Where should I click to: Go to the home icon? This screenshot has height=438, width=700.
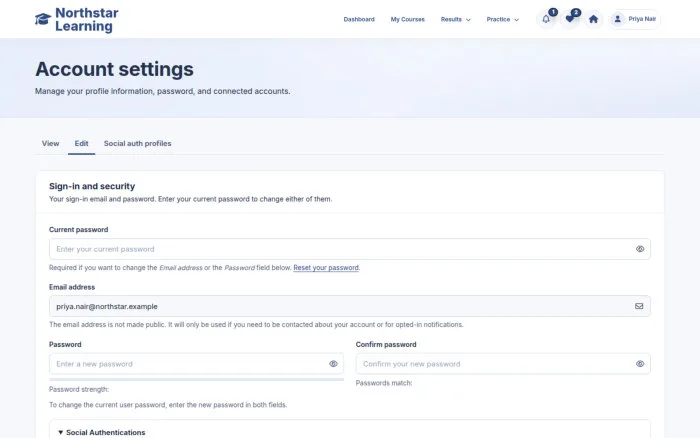(593, 19)
